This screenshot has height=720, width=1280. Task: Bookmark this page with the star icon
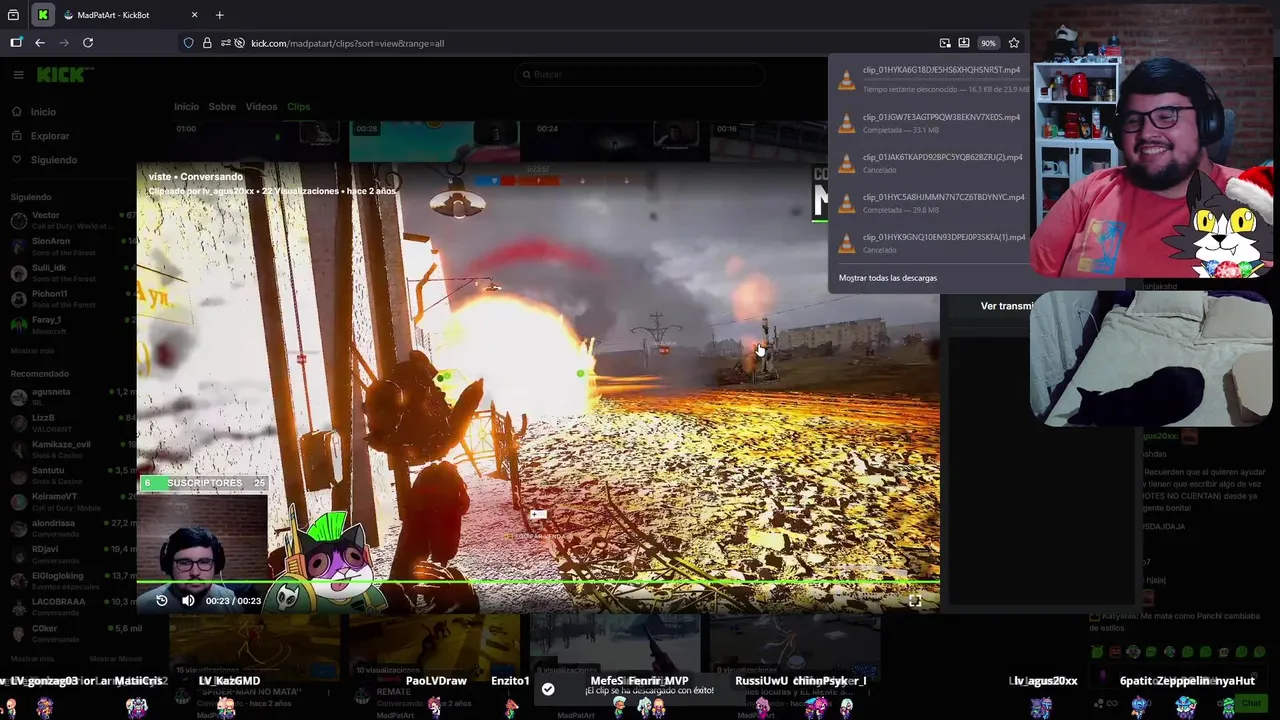coord(1014,43)
